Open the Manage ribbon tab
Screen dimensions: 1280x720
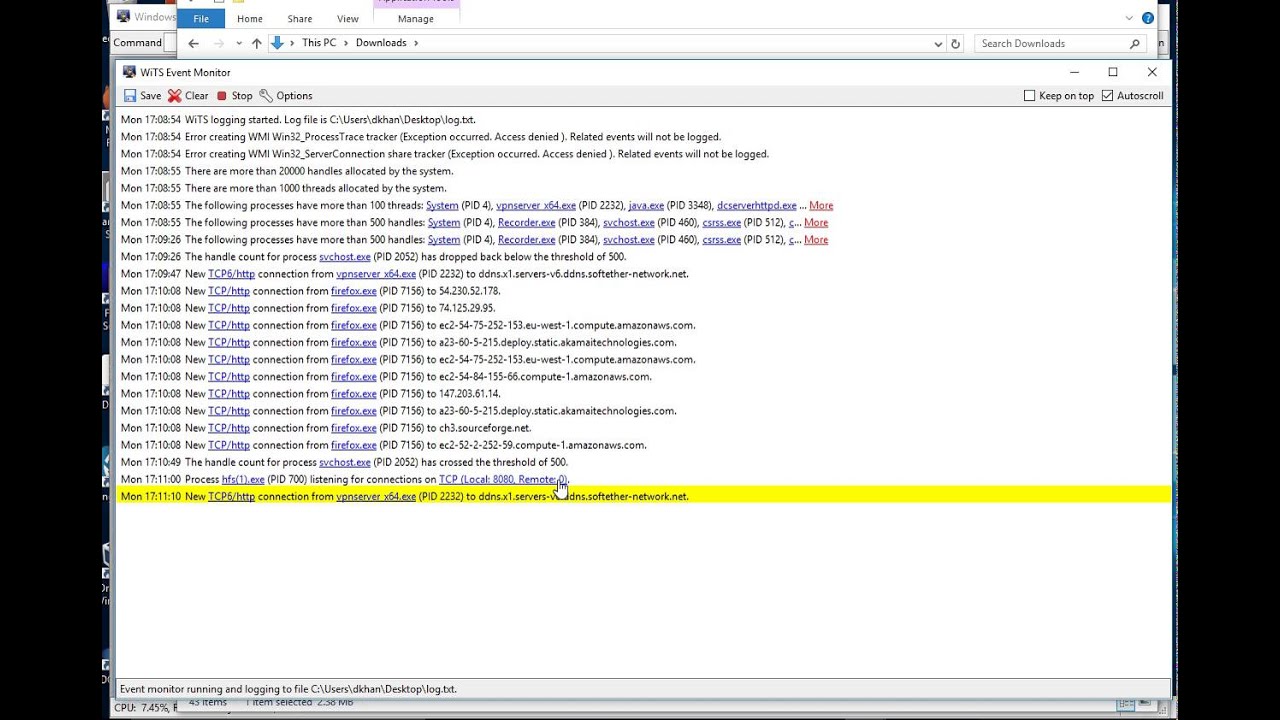tap(416, 19)
